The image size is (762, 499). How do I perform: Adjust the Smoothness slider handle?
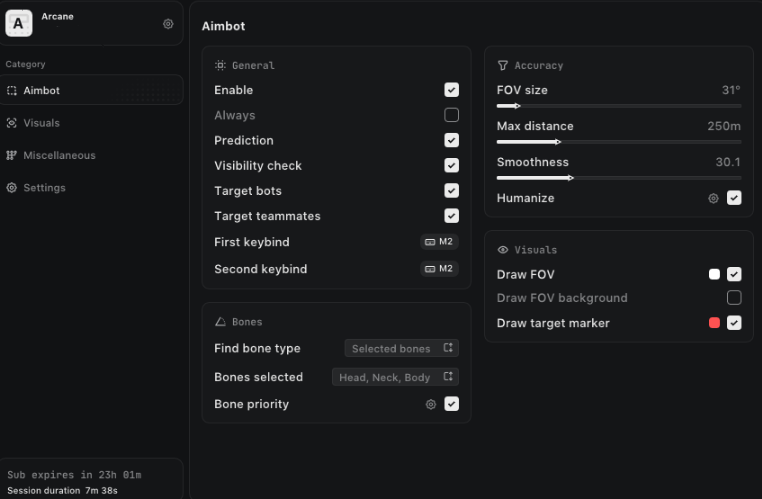pyautogui.click(x=571, y=178)
